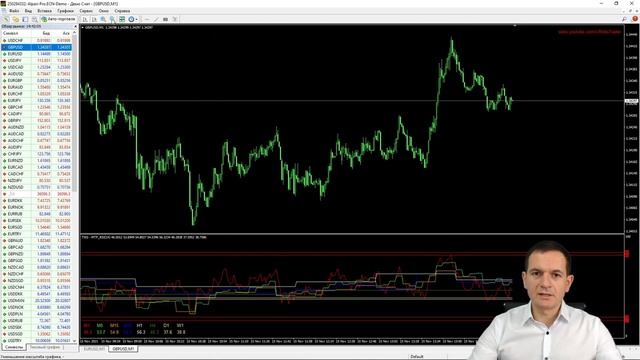The image size is (640, 360).
Task: Switch chart to candlestick icon
Action: pos(94,19)
